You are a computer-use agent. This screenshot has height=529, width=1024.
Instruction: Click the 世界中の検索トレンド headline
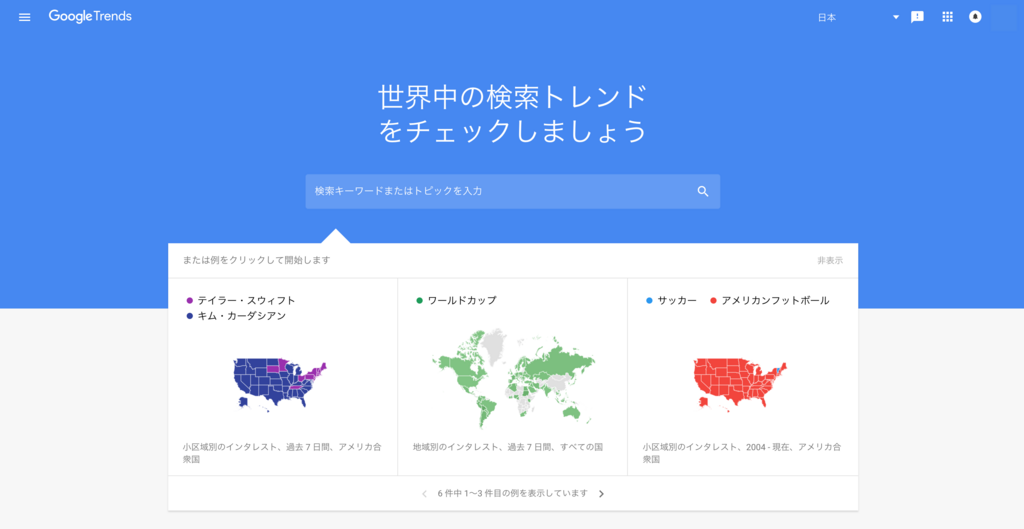[513, 98]
